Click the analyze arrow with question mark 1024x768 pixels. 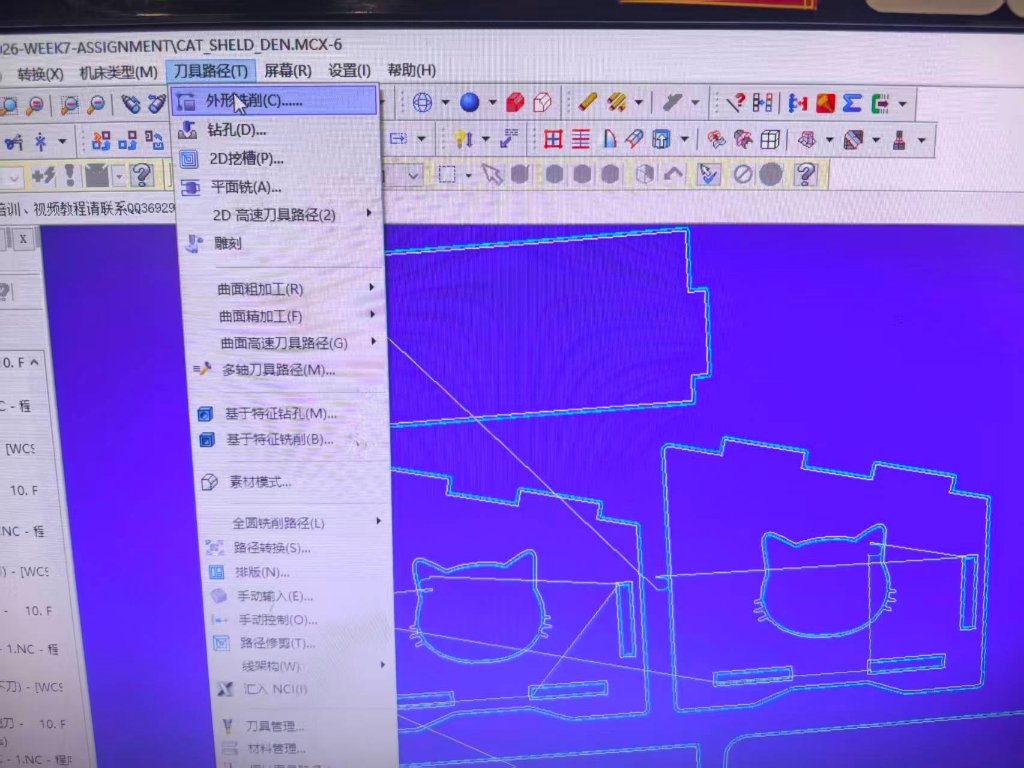click(735, 103)
